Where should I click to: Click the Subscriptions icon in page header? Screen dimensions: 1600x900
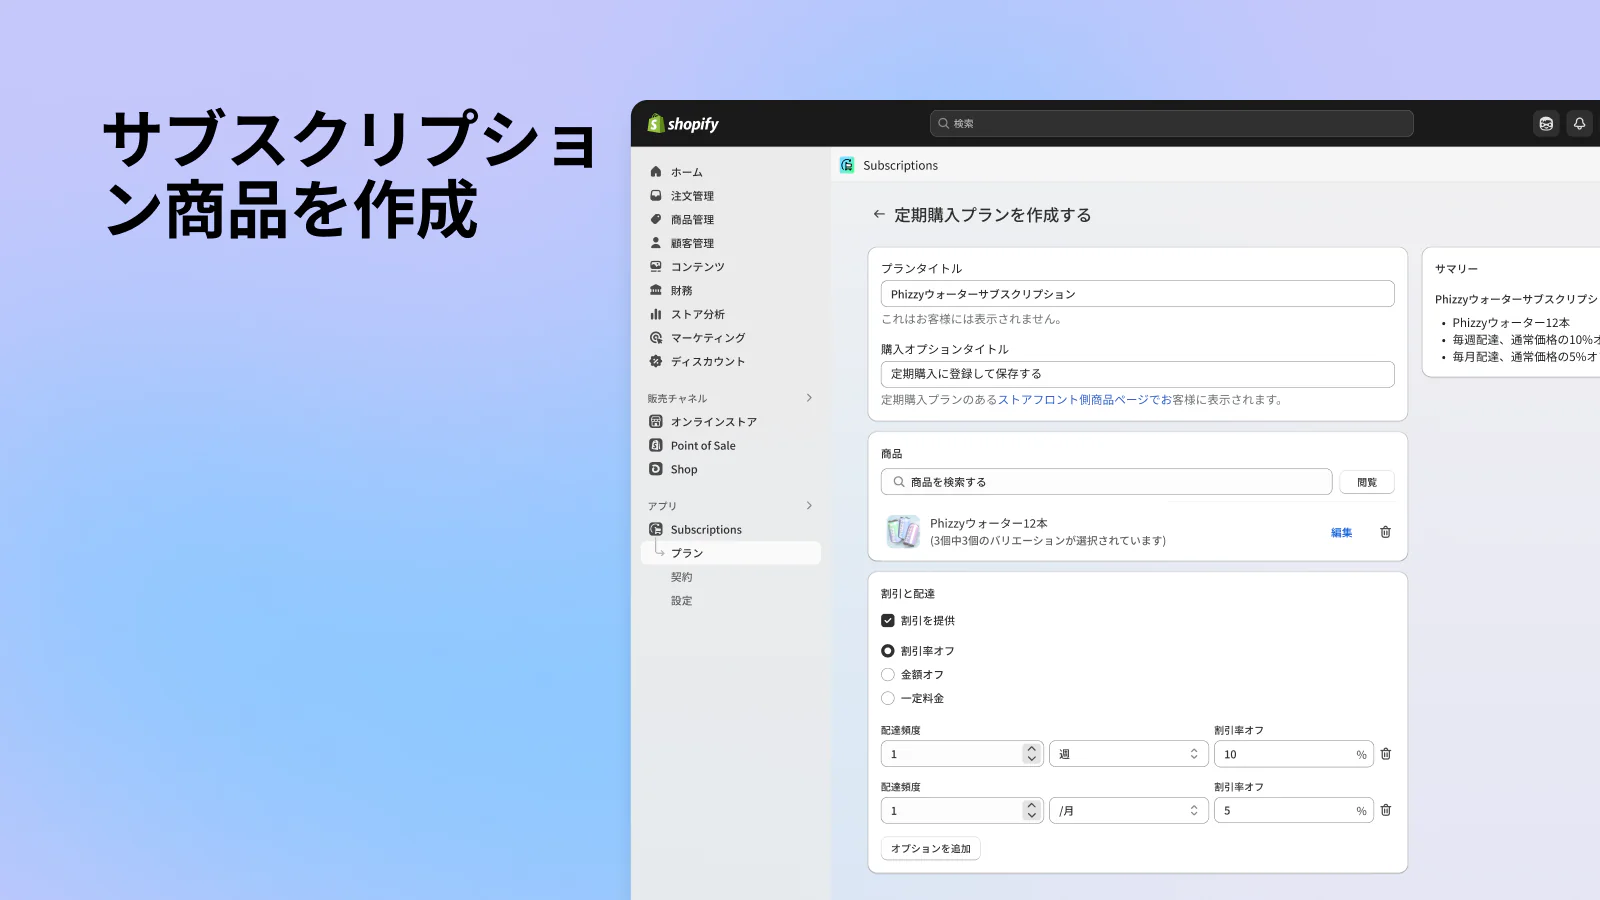click(x=847, y=165)
